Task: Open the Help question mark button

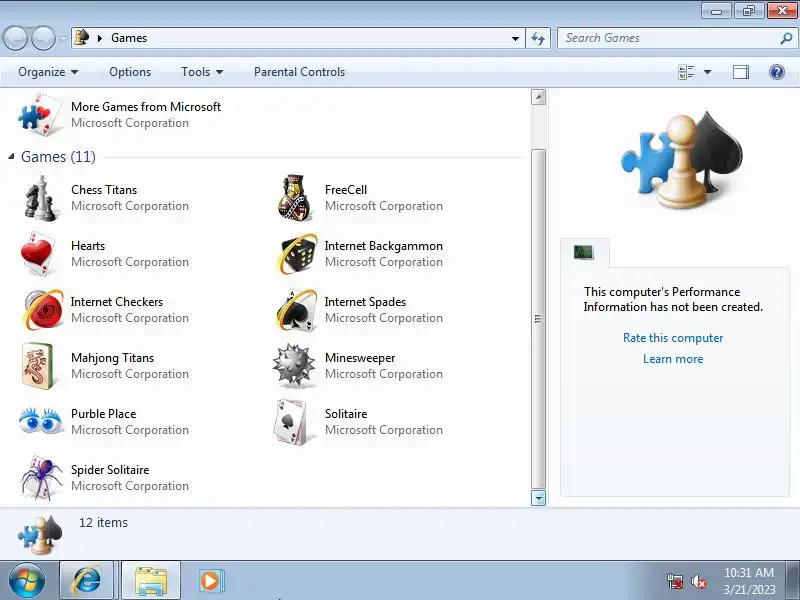Action: point(777,72)
